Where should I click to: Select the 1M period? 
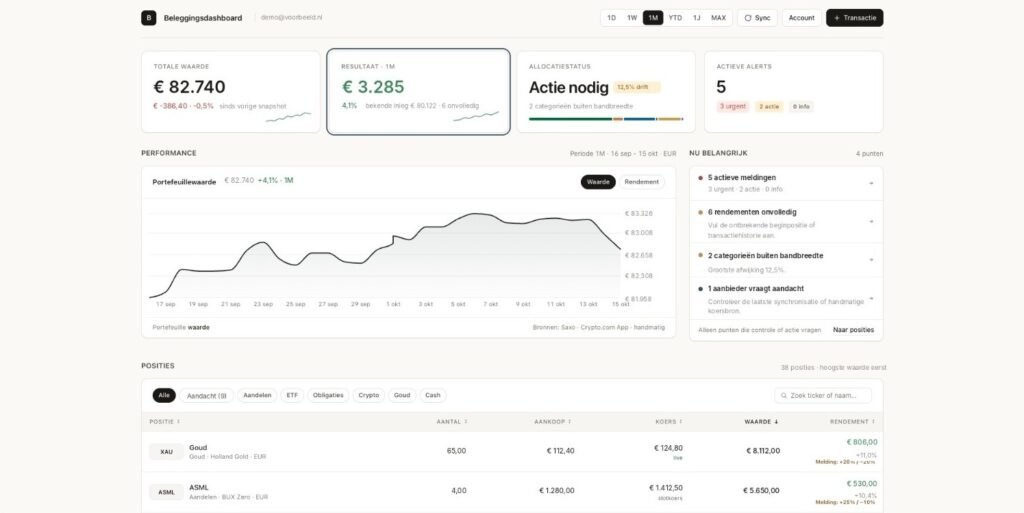tap(653, 18)
